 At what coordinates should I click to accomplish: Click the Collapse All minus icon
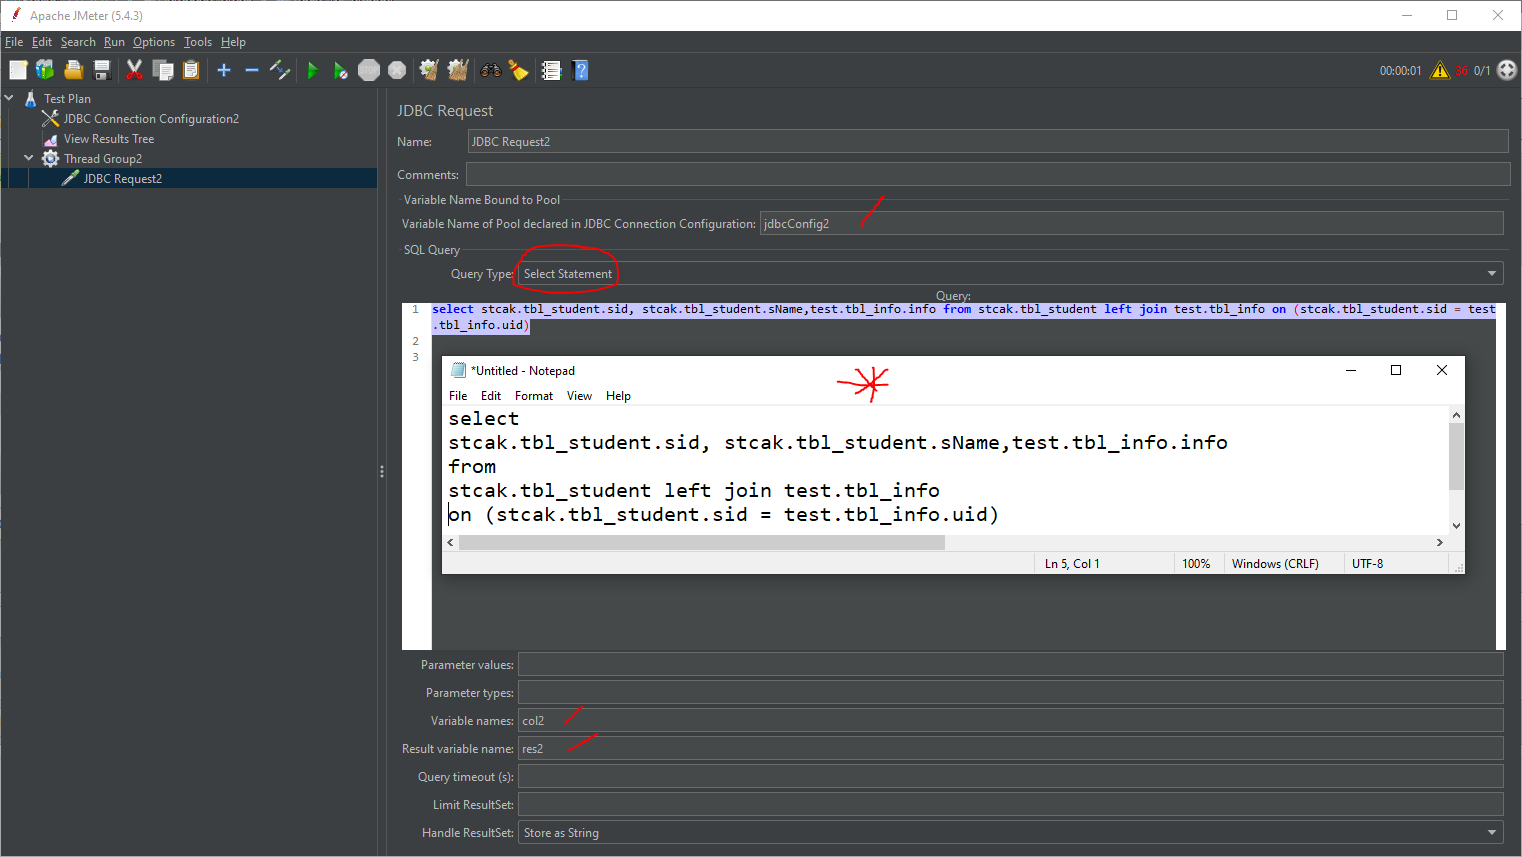pyautogui.click(x=252, y=70)
